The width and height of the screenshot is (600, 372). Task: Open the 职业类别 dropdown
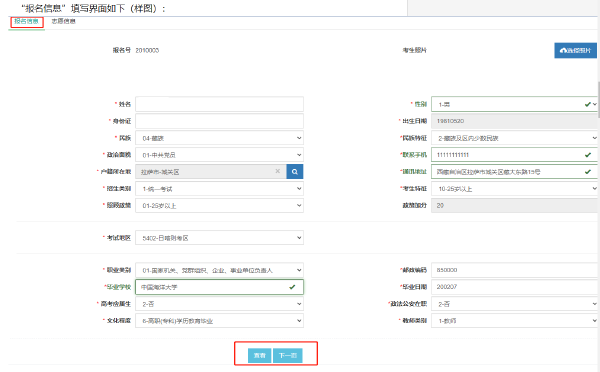click(x=219, y=270)
